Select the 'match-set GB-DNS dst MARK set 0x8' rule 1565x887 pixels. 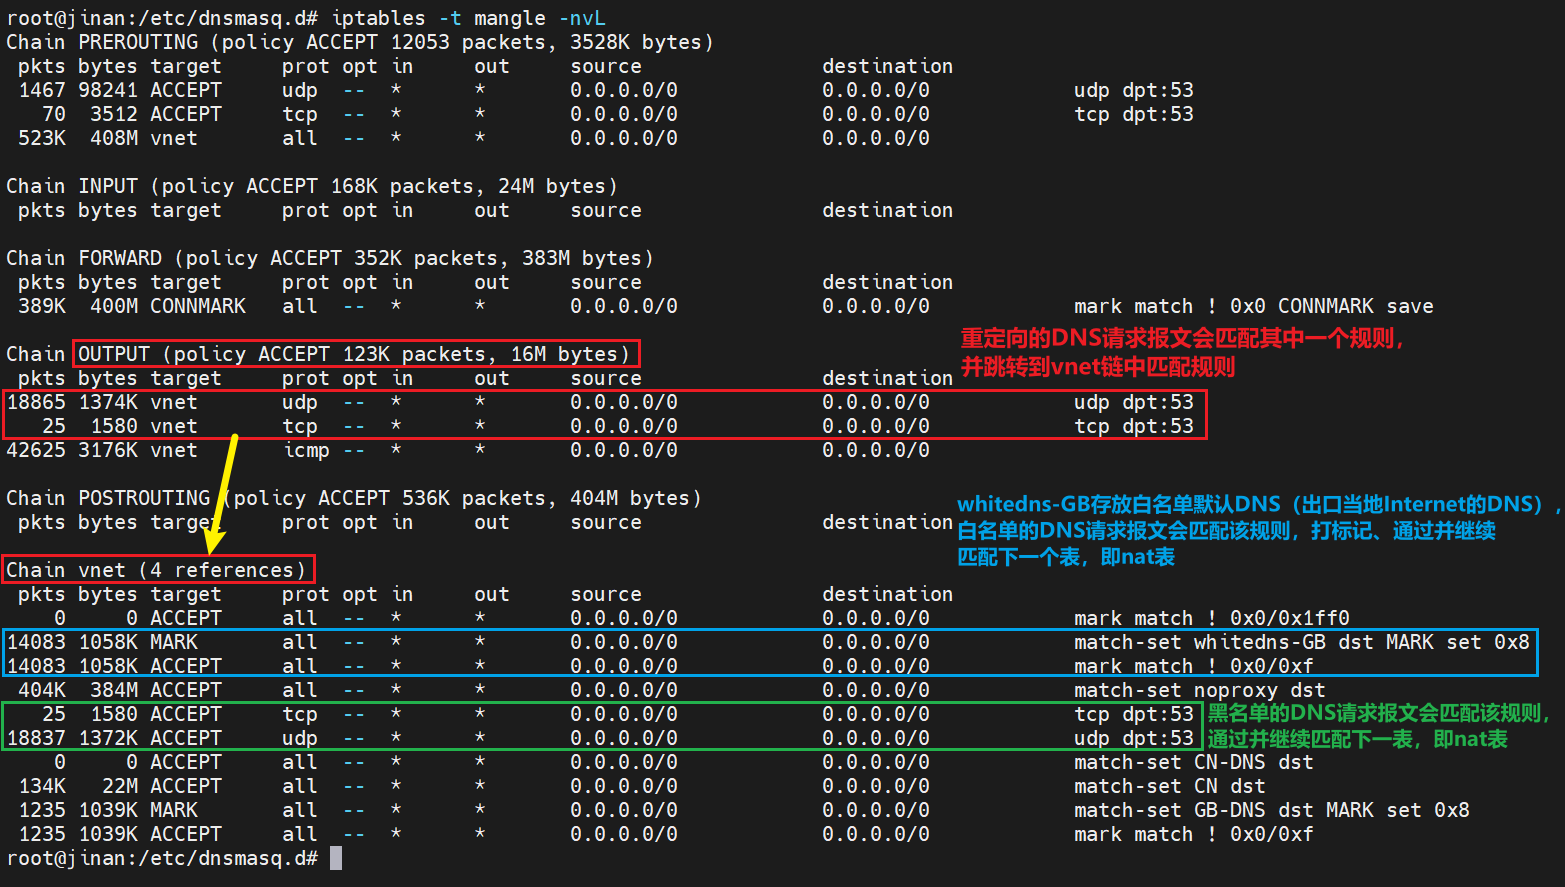click(x=1271, y=810)
